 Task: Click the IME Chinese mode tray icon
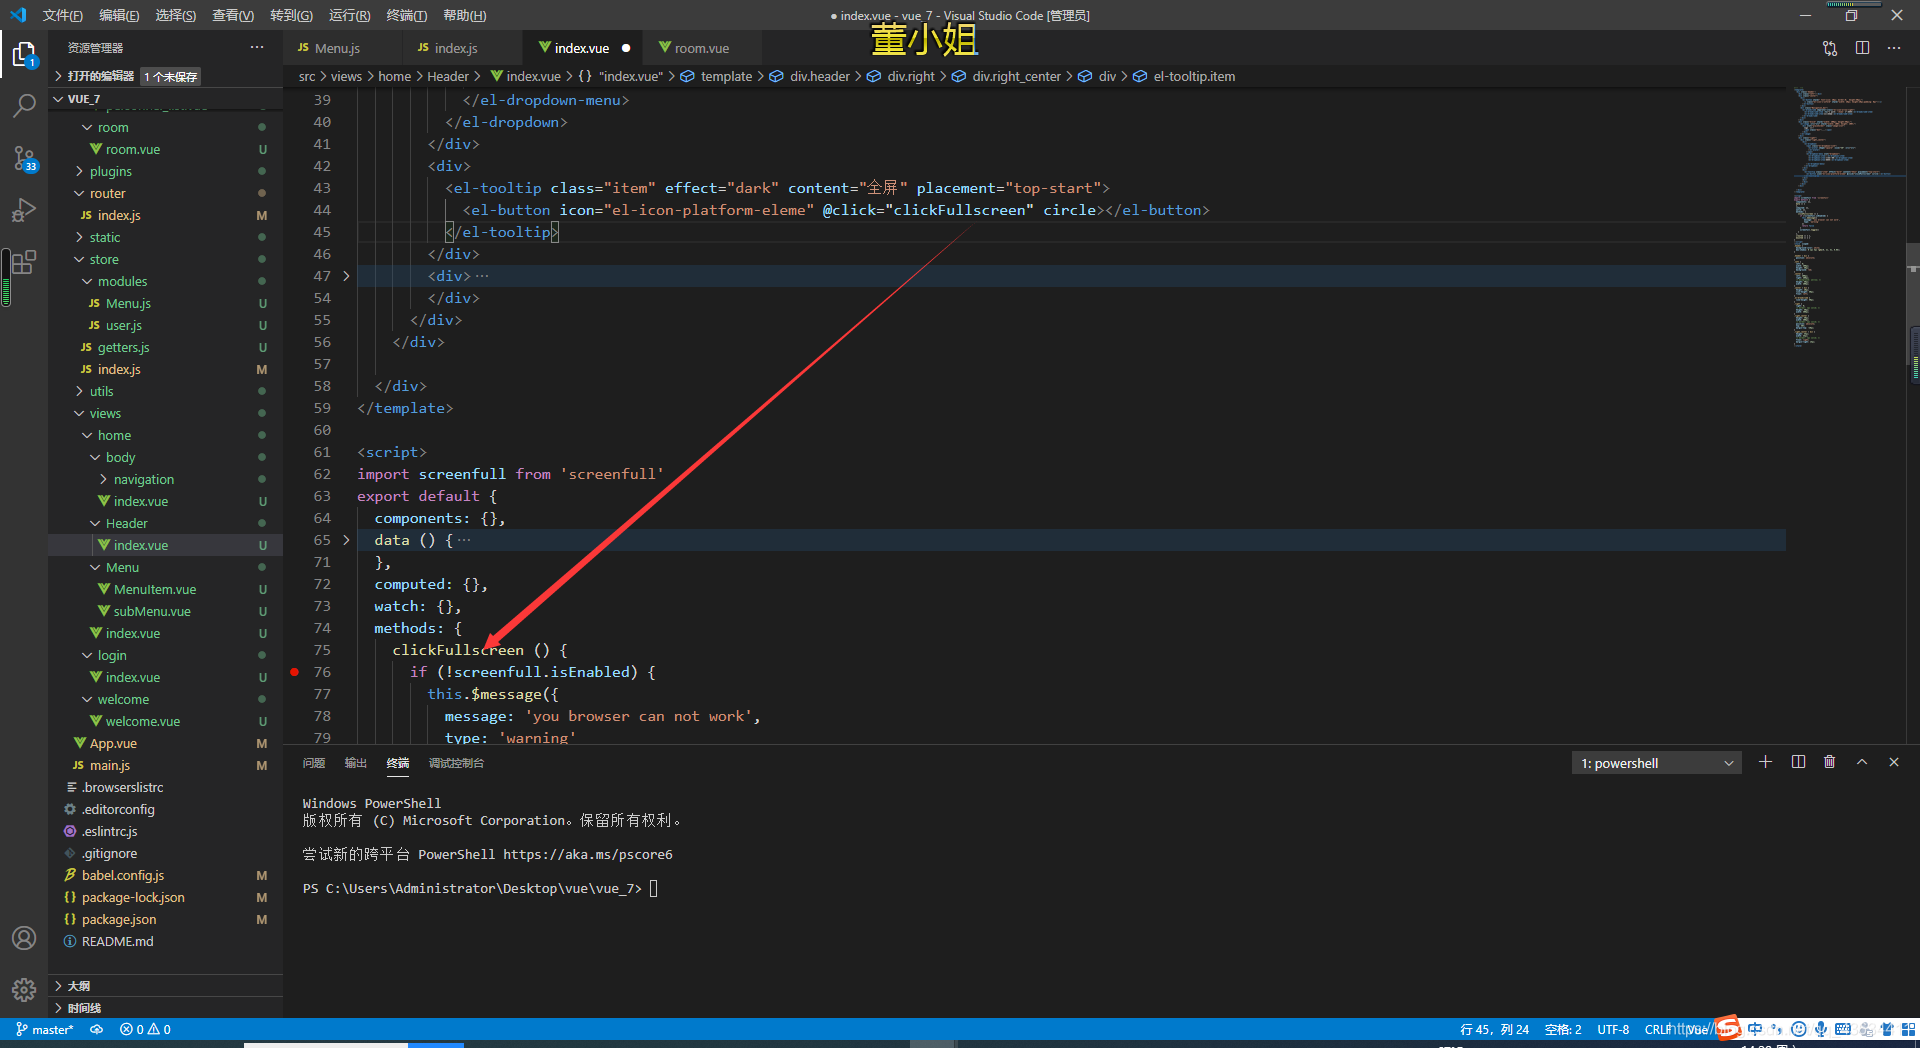click(1755, 1029)
